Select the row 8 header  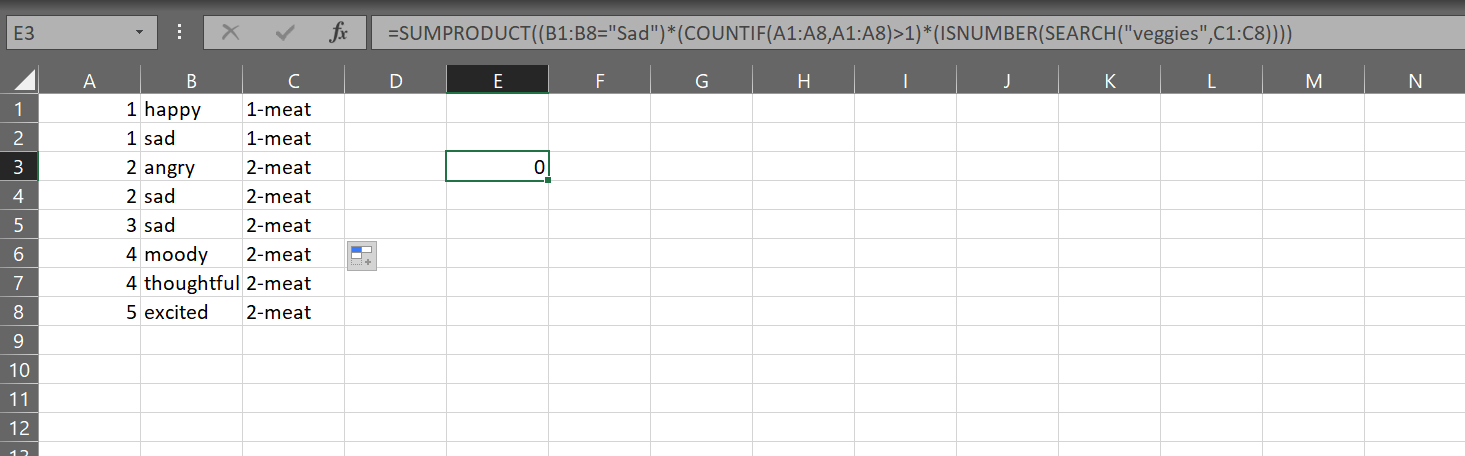(x=19, y=312)
